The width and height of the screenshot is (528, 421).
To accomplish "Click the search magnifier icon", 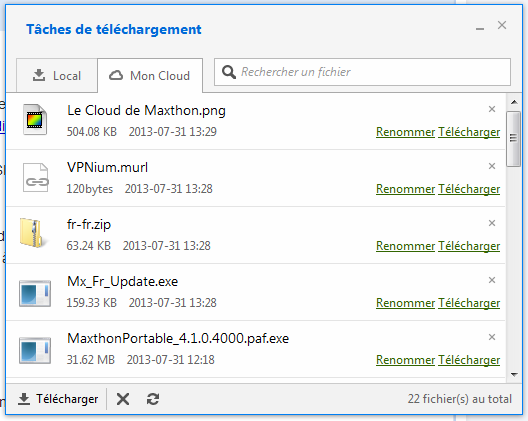I will [229, 72].
